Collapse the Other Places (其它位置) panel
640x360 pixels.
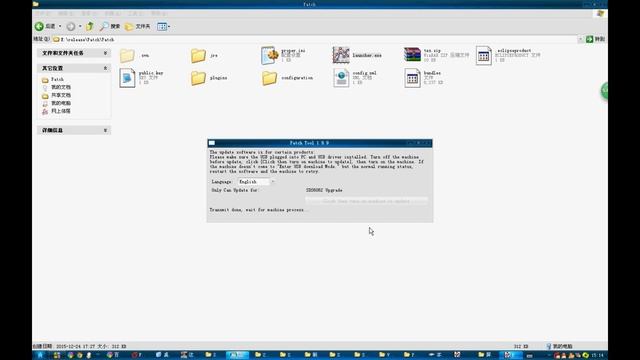coord(105,68)
